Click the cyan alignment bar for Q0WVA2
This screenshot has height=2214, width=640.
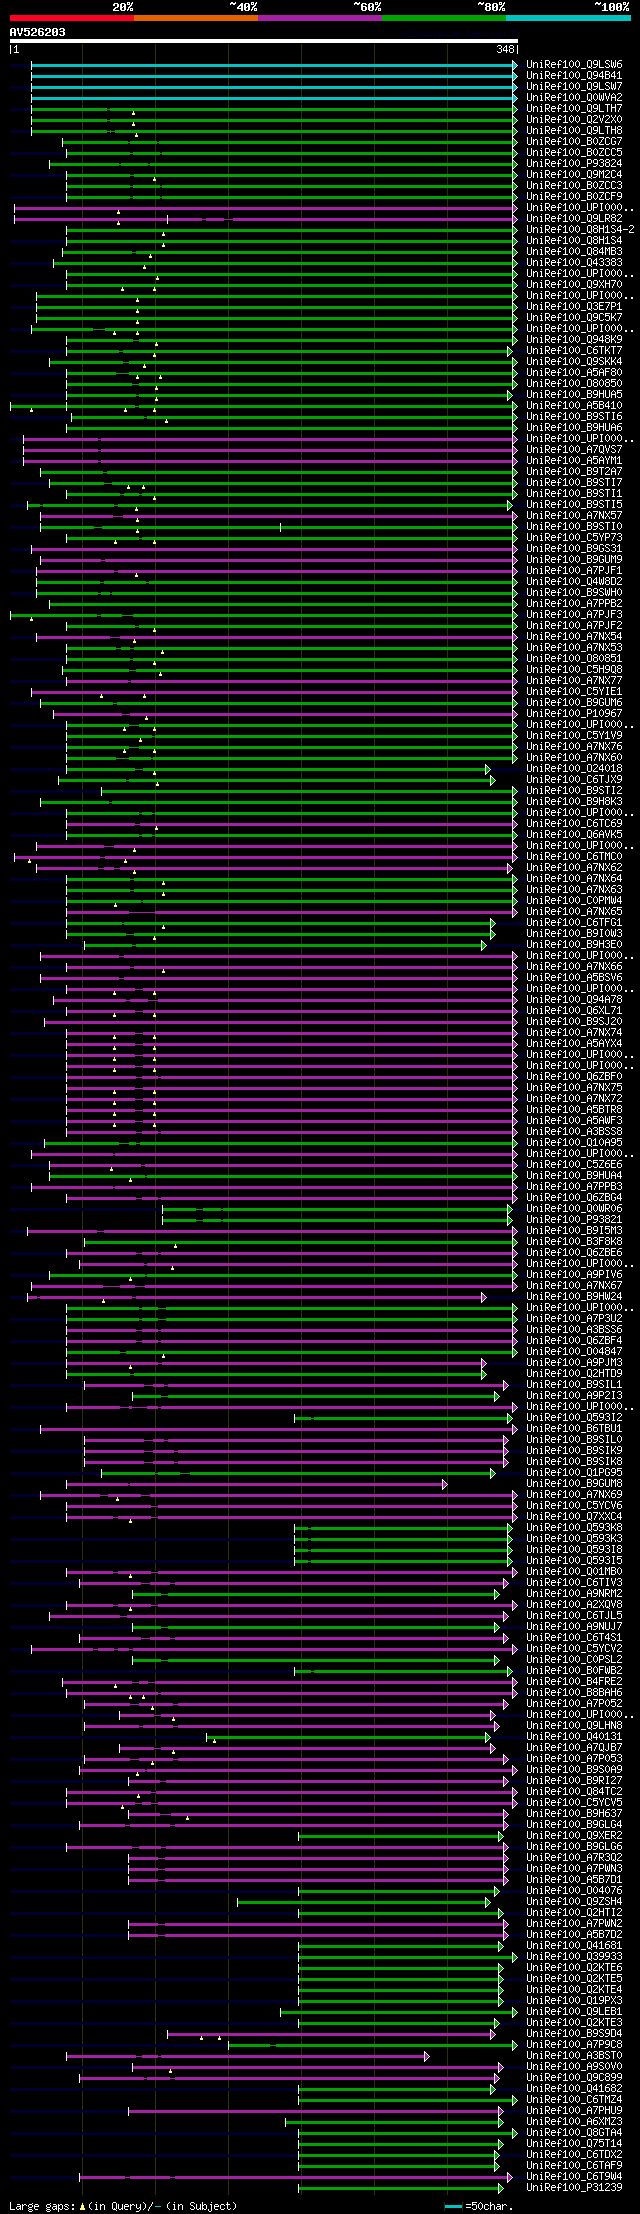[273, 98]
